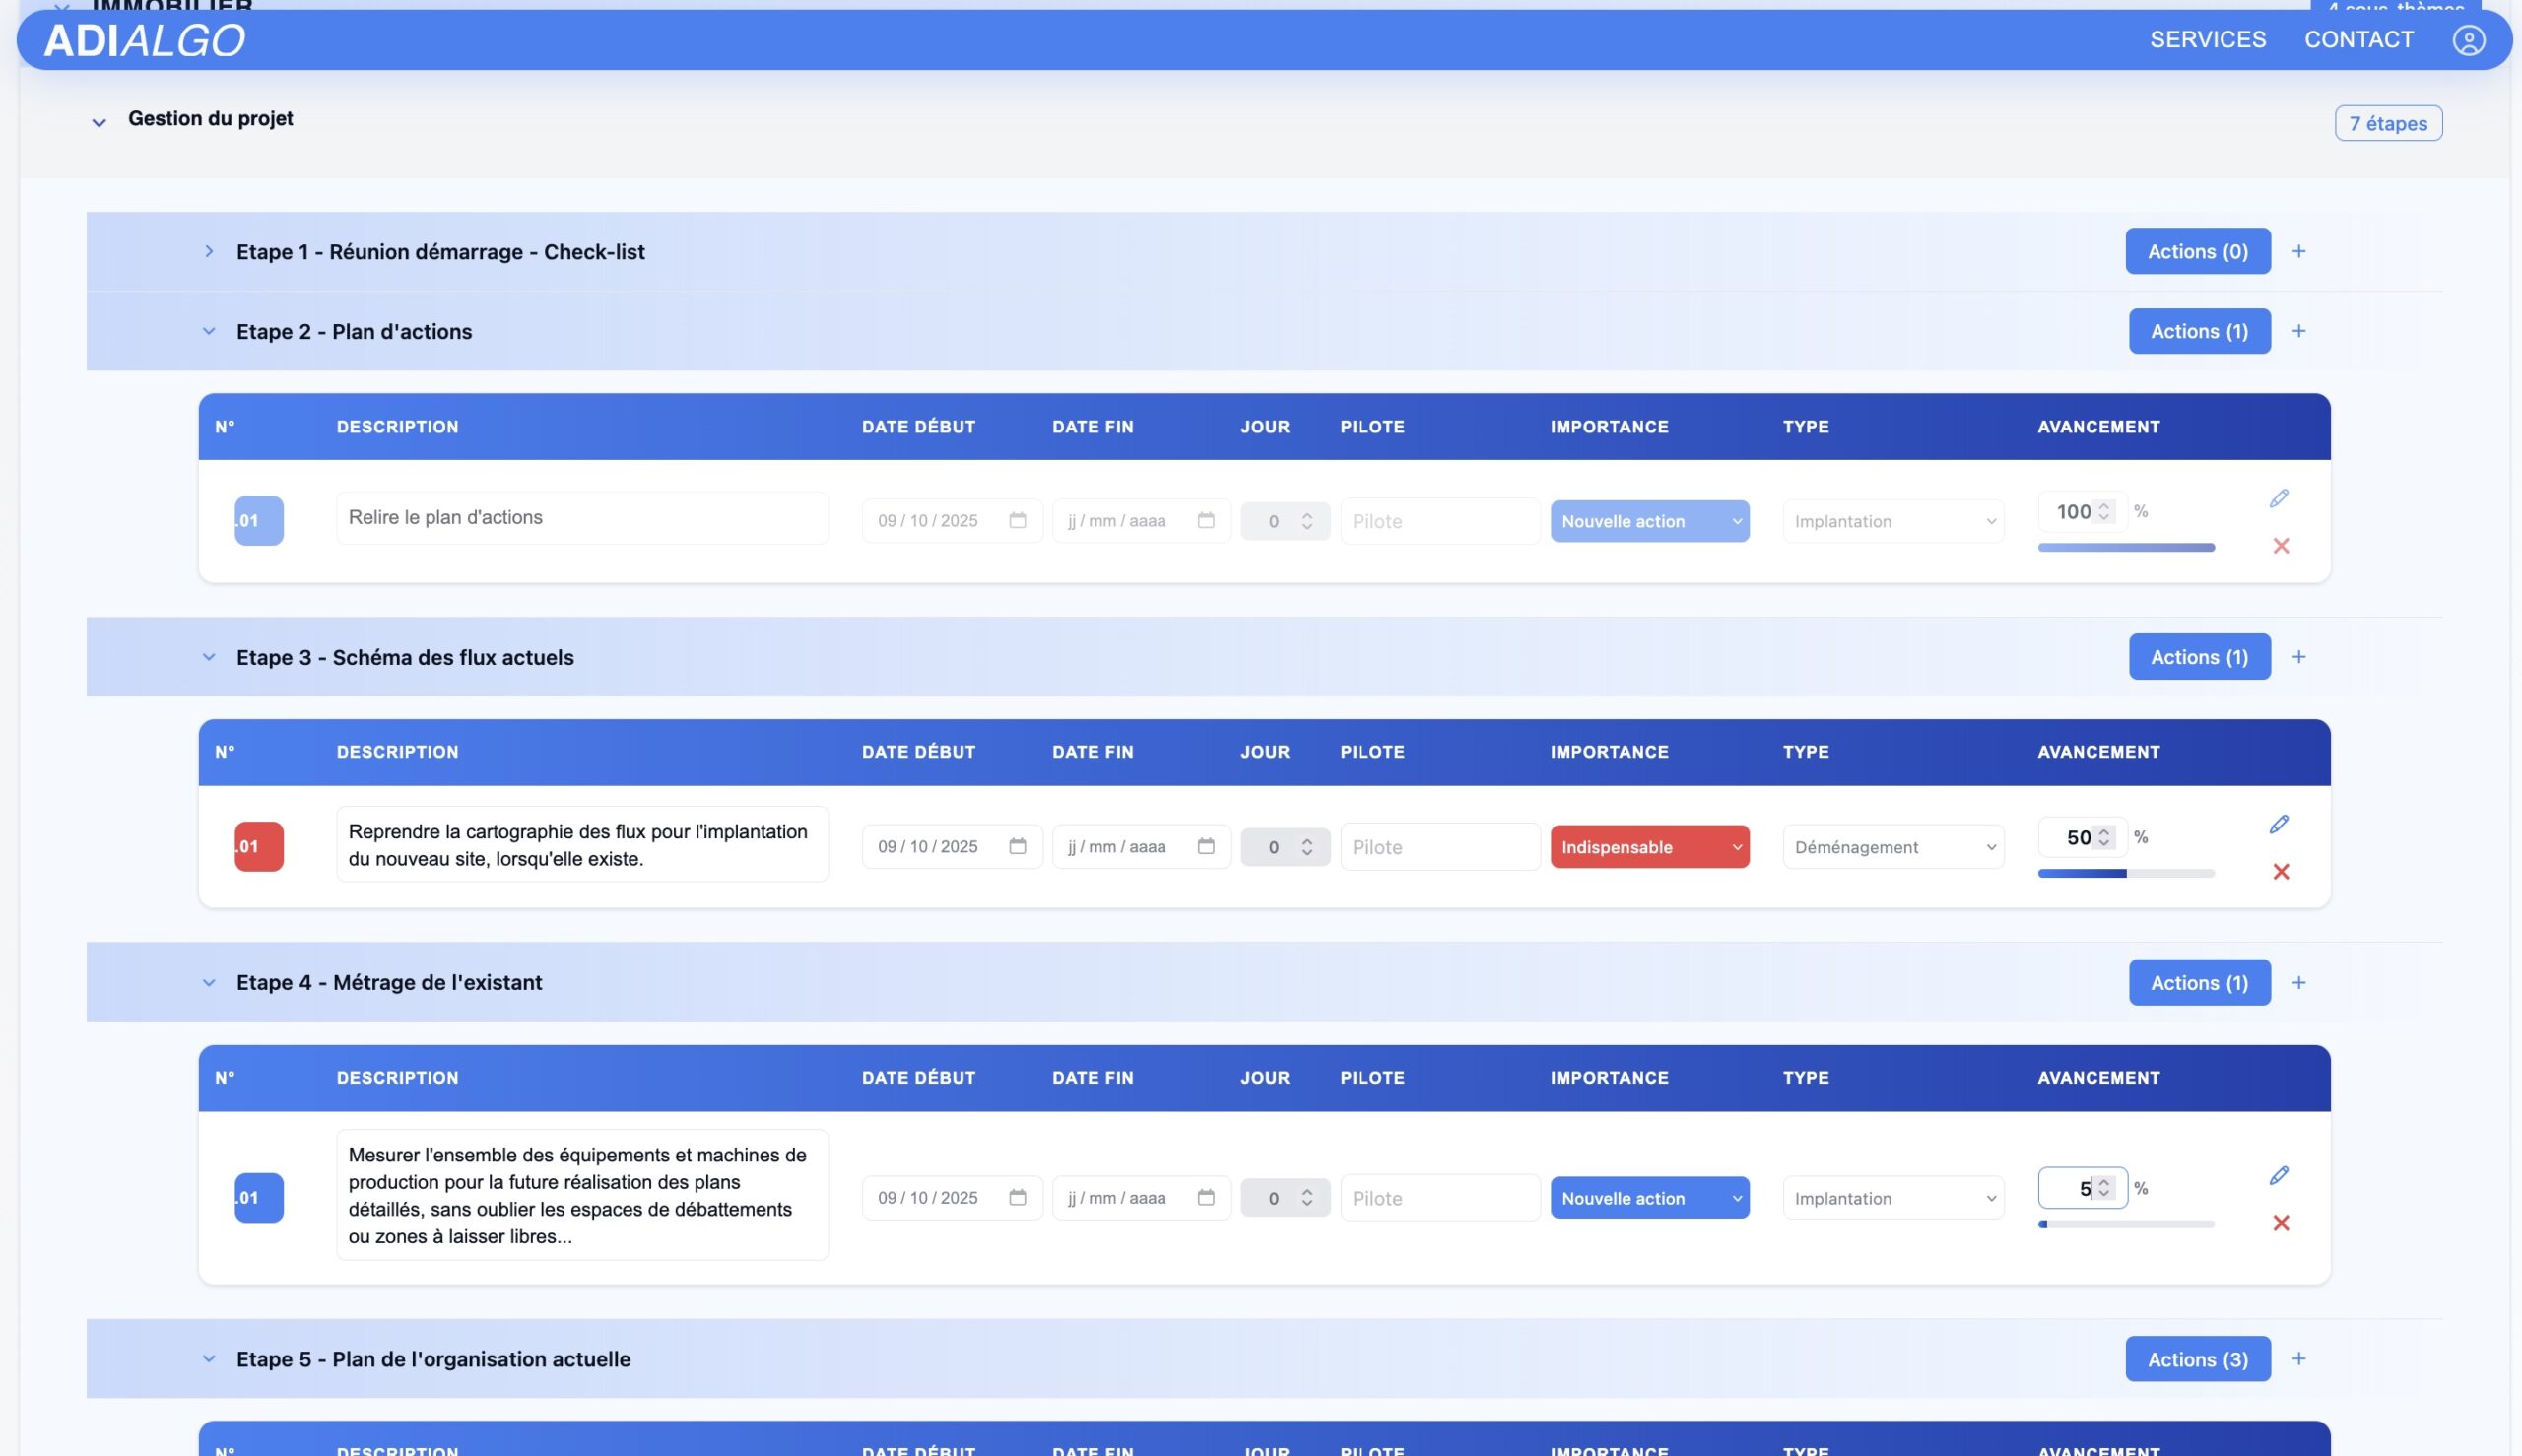Open the date fin calendar picker in the Etape 3 row
This screenshot has width=2522, height=1456.
(x=1205, y=846)
